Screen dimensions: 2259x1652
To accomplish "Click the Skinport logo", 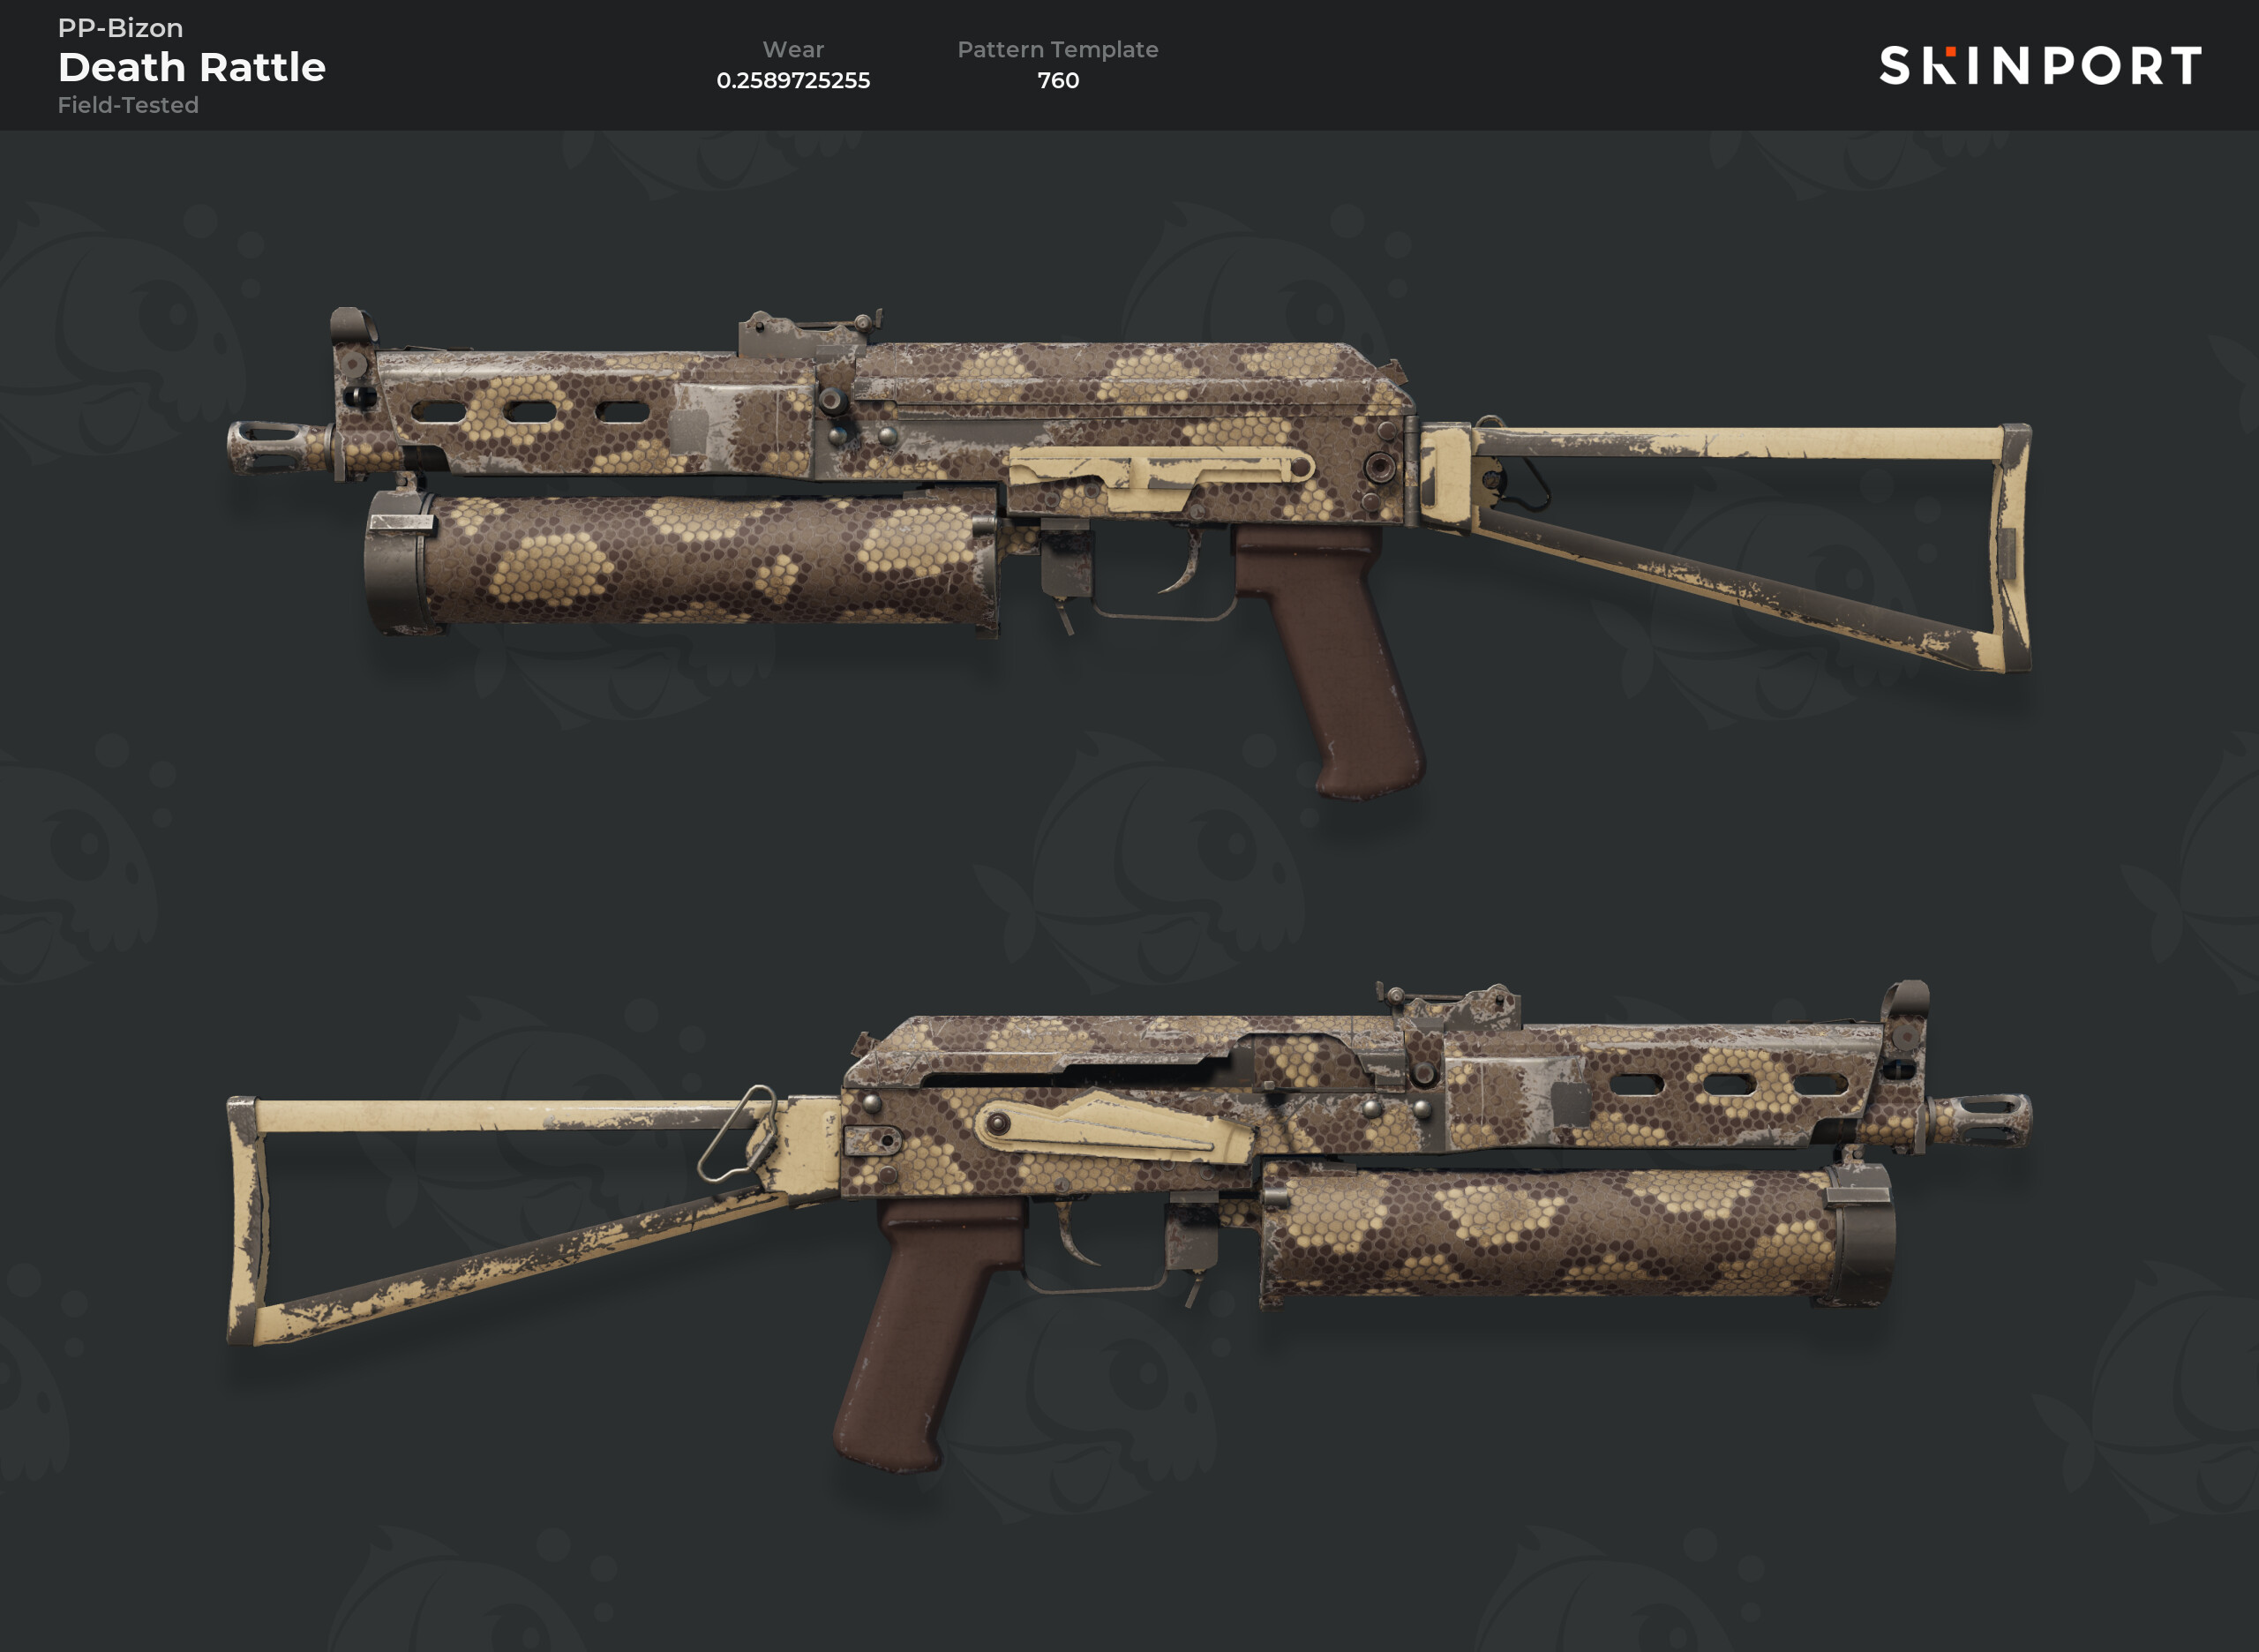I will coord(2040,66).
